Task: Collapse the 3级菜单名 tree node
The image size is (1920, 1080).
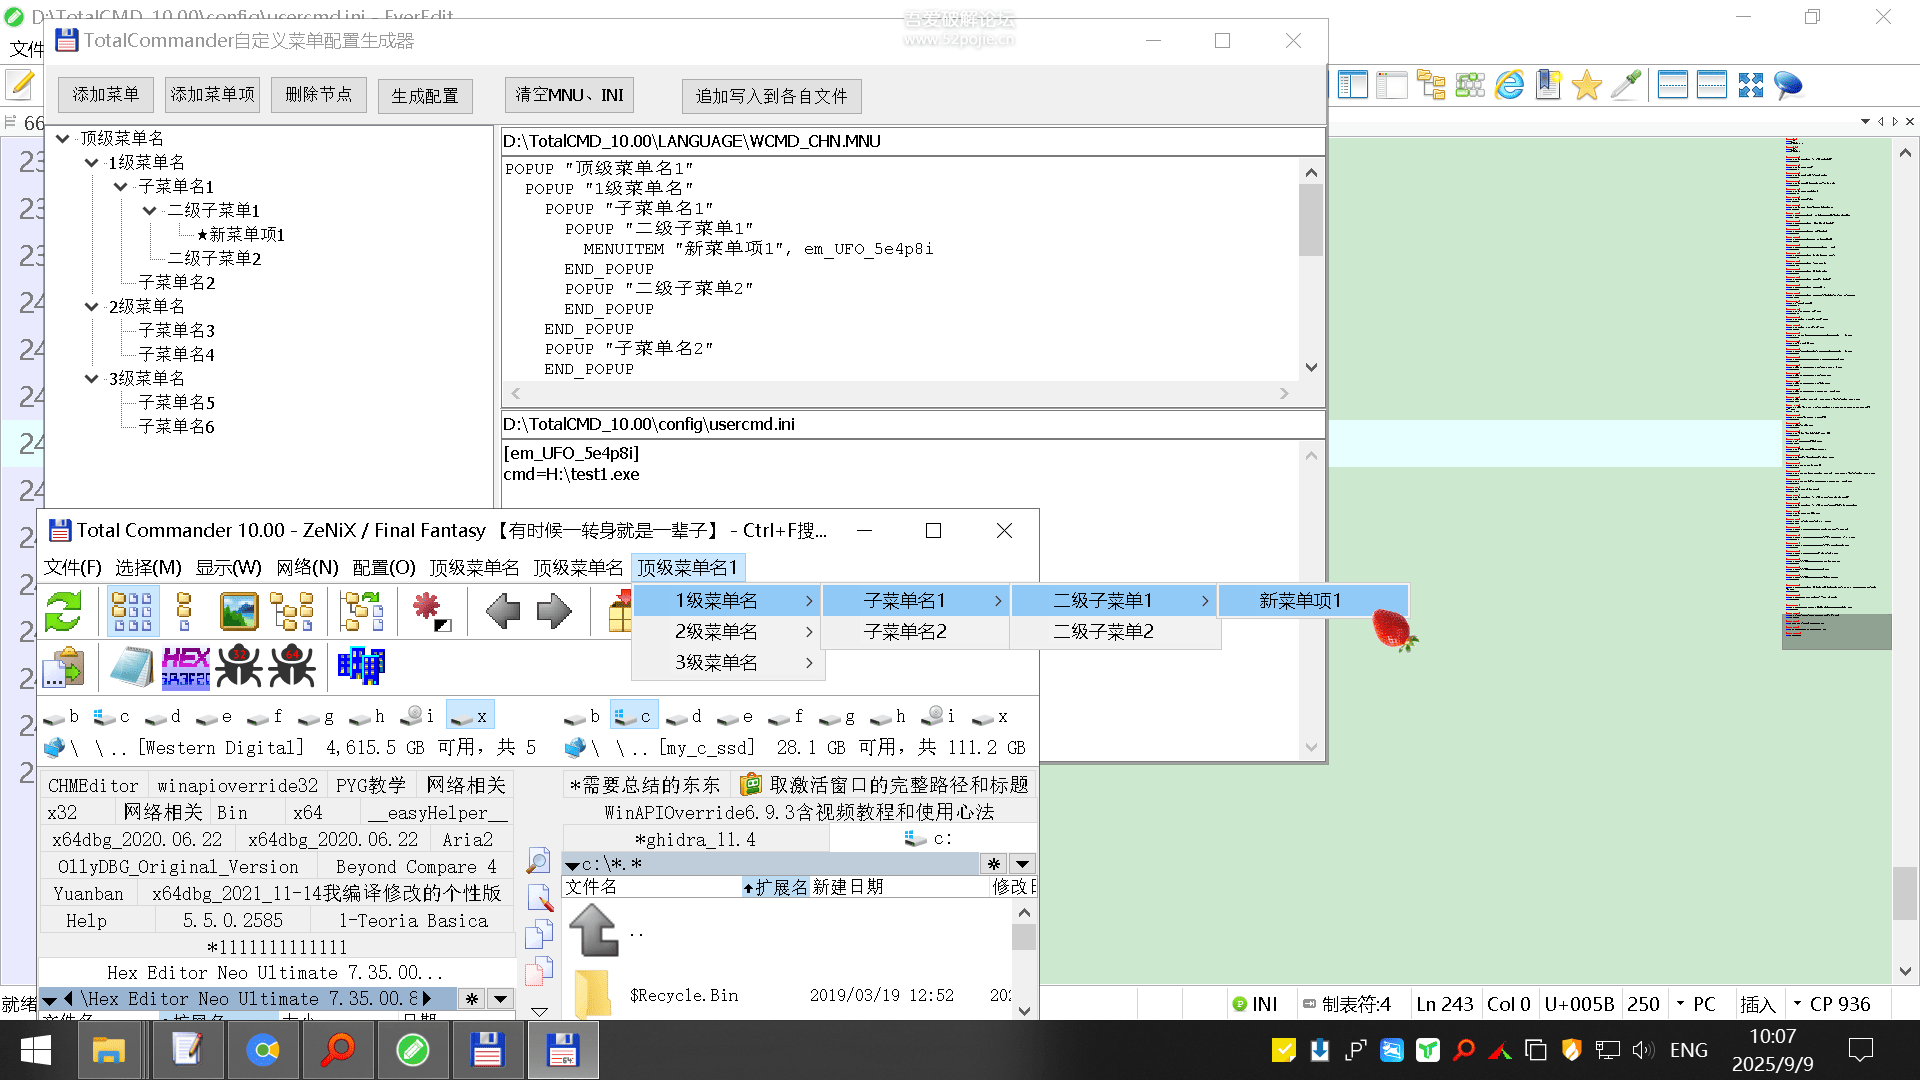Action: point(92,378)
